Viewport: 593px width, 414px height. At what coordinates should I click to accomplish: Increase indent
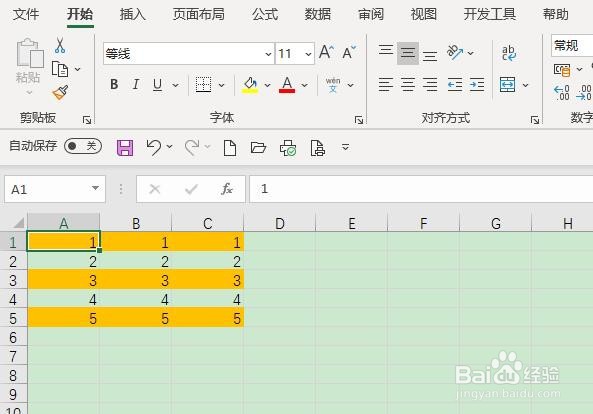[x=477, y=84]
